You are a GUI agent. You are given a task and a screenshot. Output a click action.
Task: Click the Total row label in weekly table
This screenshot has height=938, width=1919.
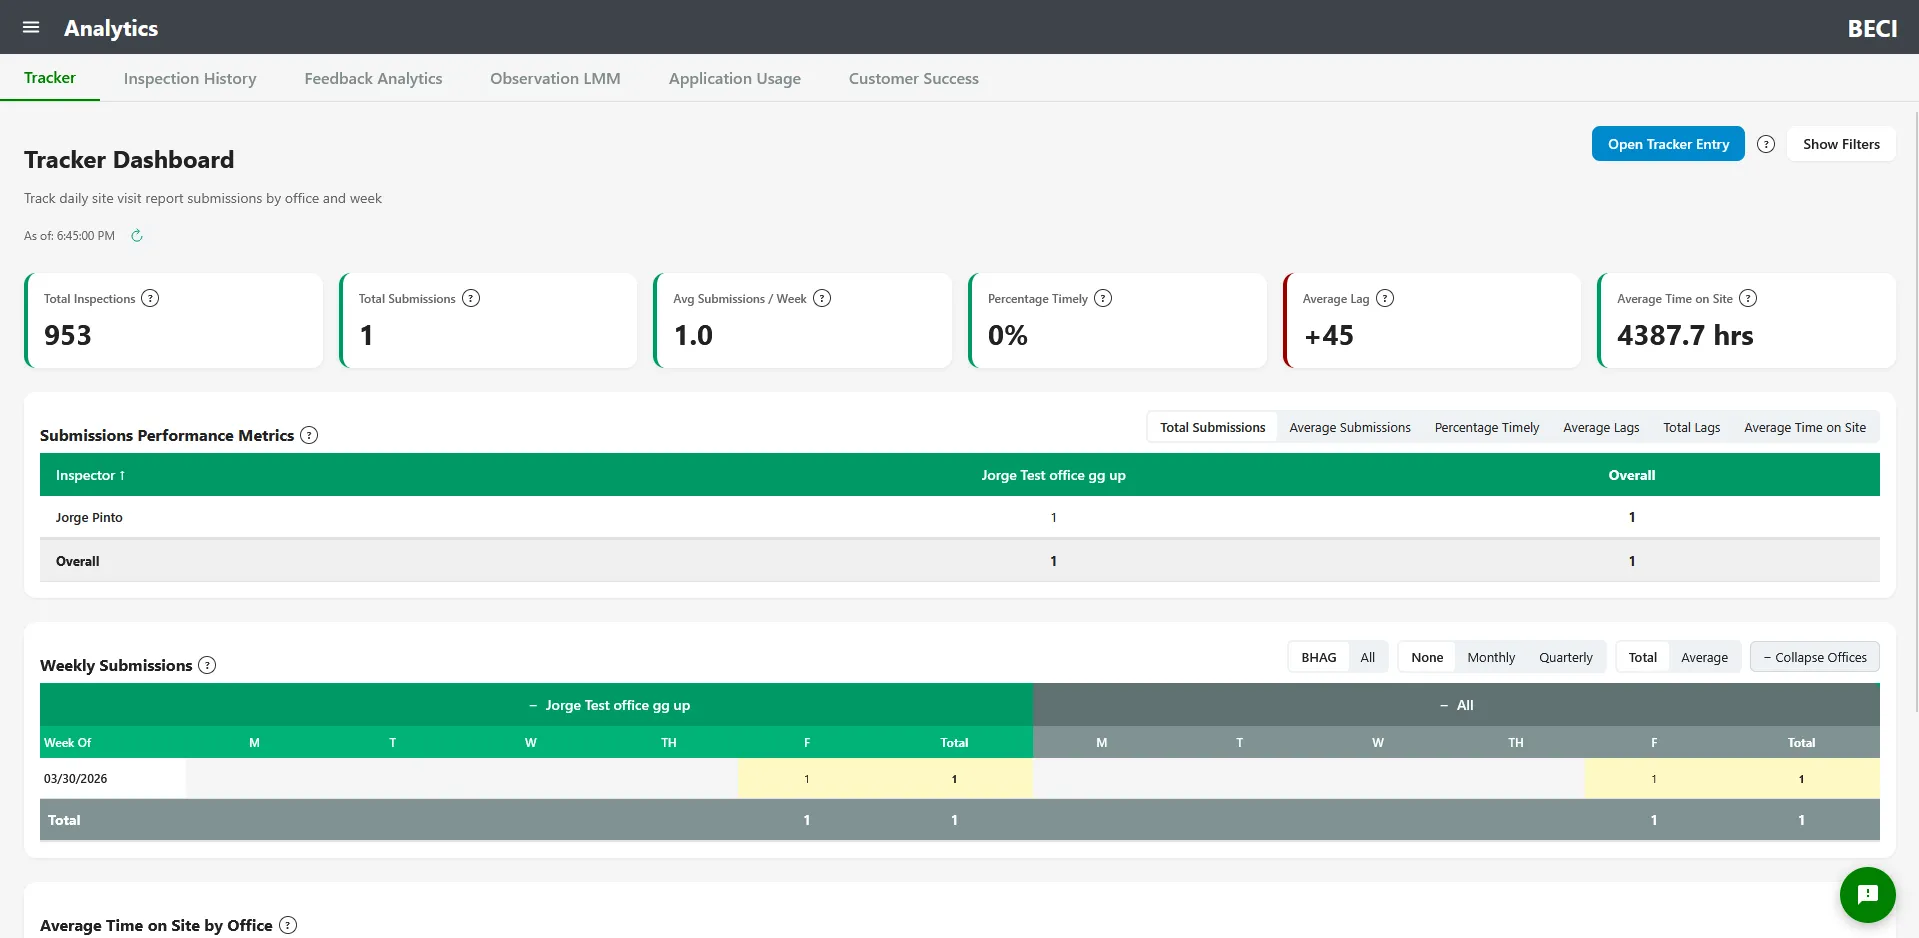click(x=64, y=820)
